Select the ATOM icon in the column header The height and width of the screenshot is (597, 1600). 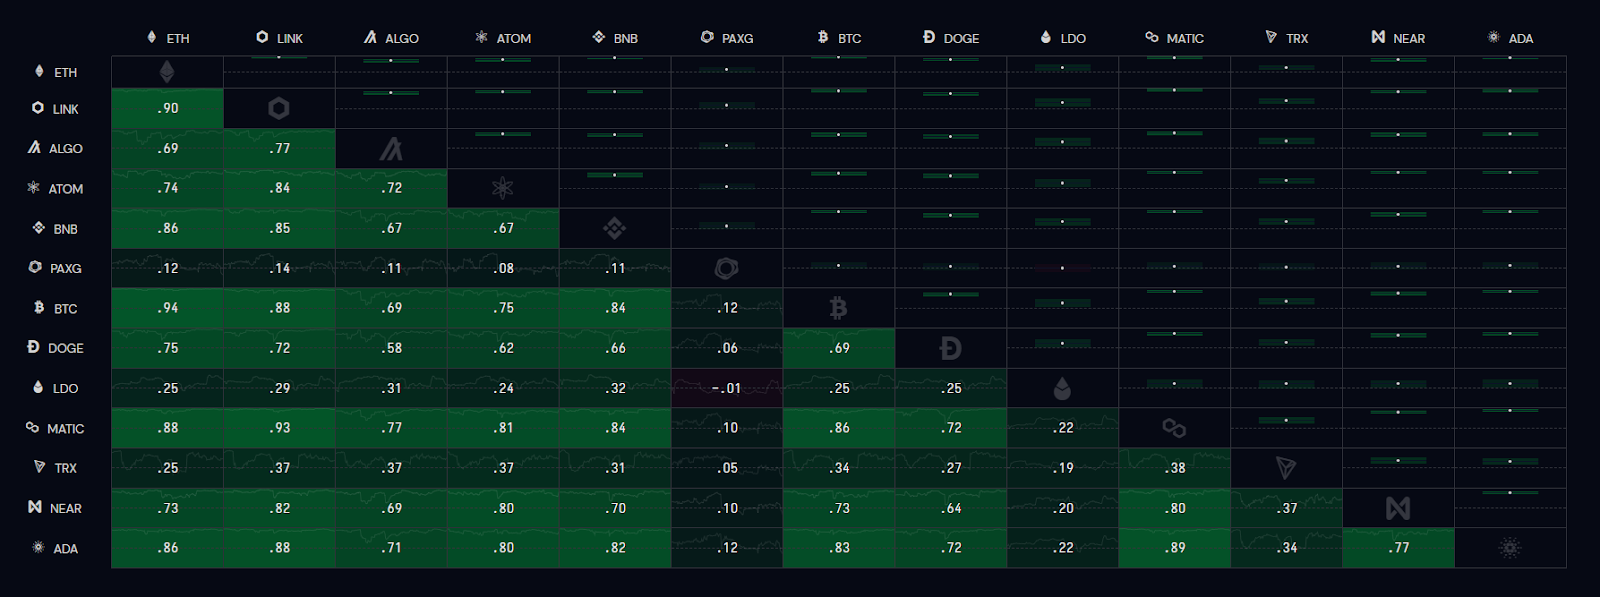(482, 37)
